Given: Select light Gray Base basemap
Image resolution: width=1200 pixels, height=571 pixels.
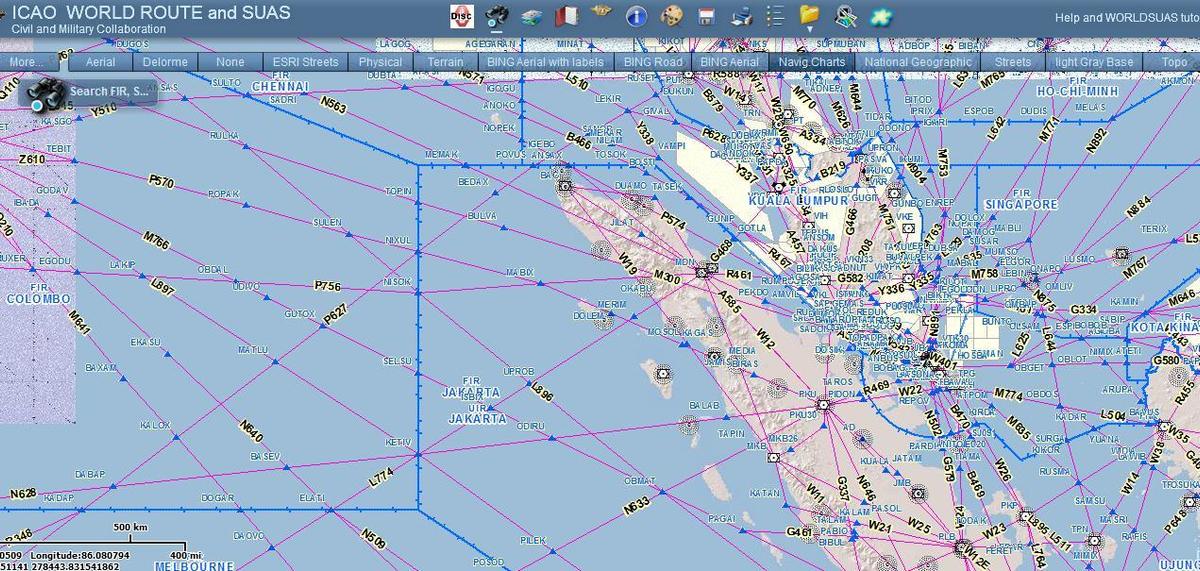Looking at the screenshot, I should (x=1094, y=62).
